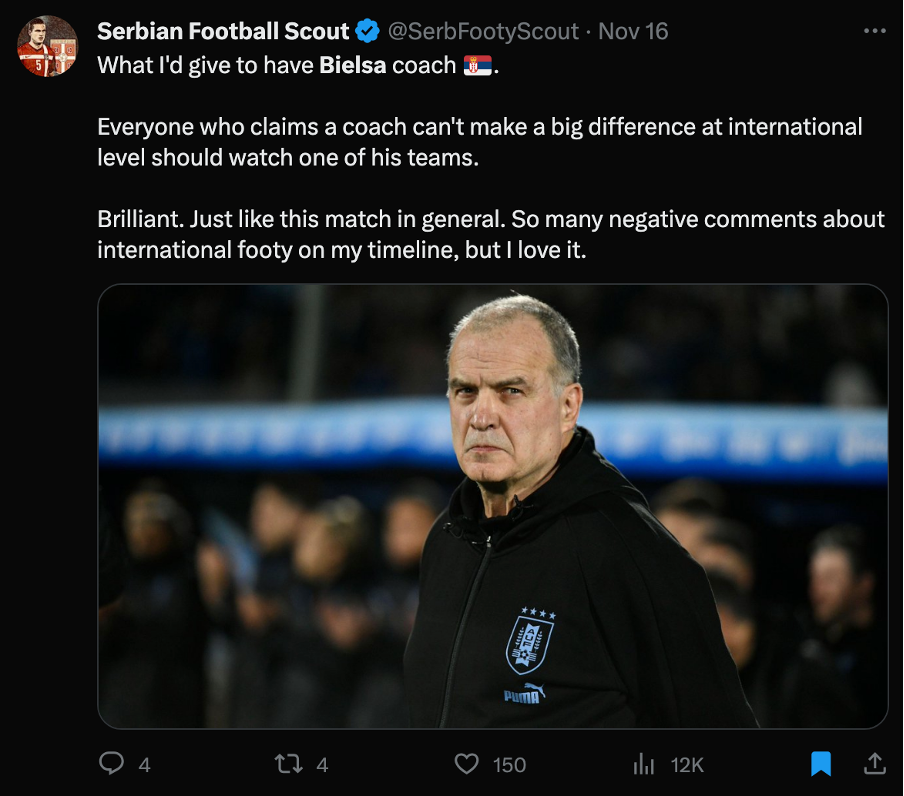Open the attached photo of the coach
Image resolution: width=904 pixels, height=796 pixels.
(x=492, y=506)
